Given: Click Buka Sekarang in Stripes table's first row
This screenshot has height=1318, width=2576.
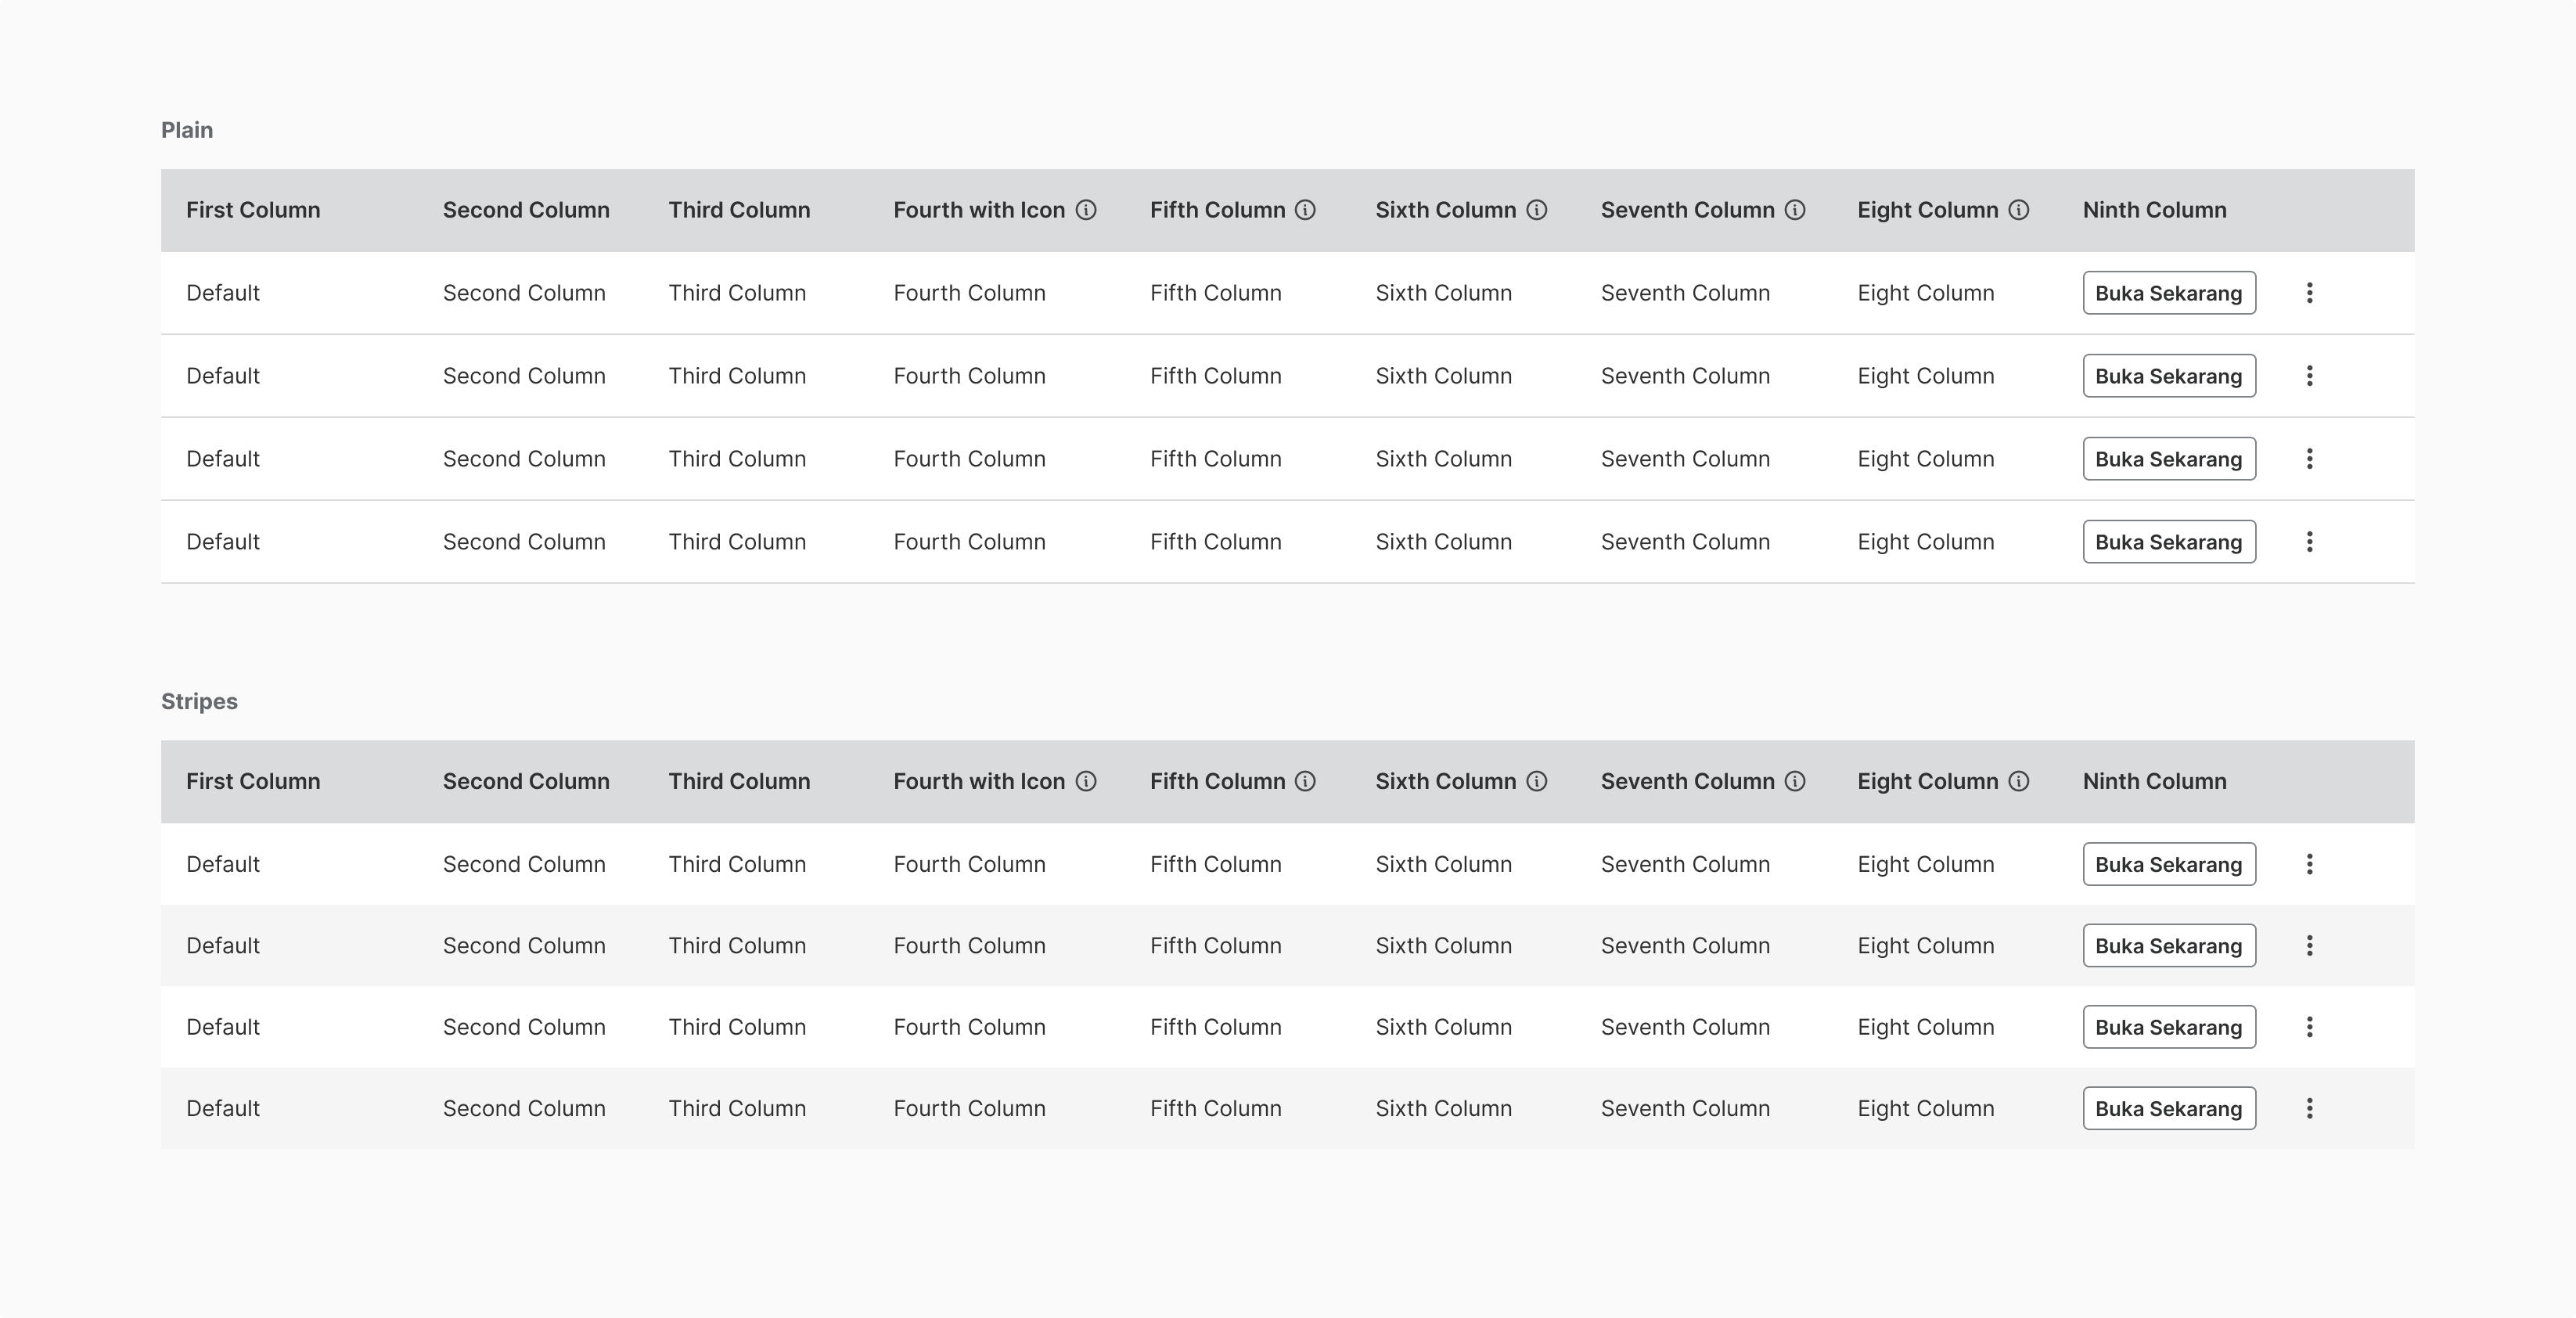Looking at the screenshot, I should [2169, 864].
